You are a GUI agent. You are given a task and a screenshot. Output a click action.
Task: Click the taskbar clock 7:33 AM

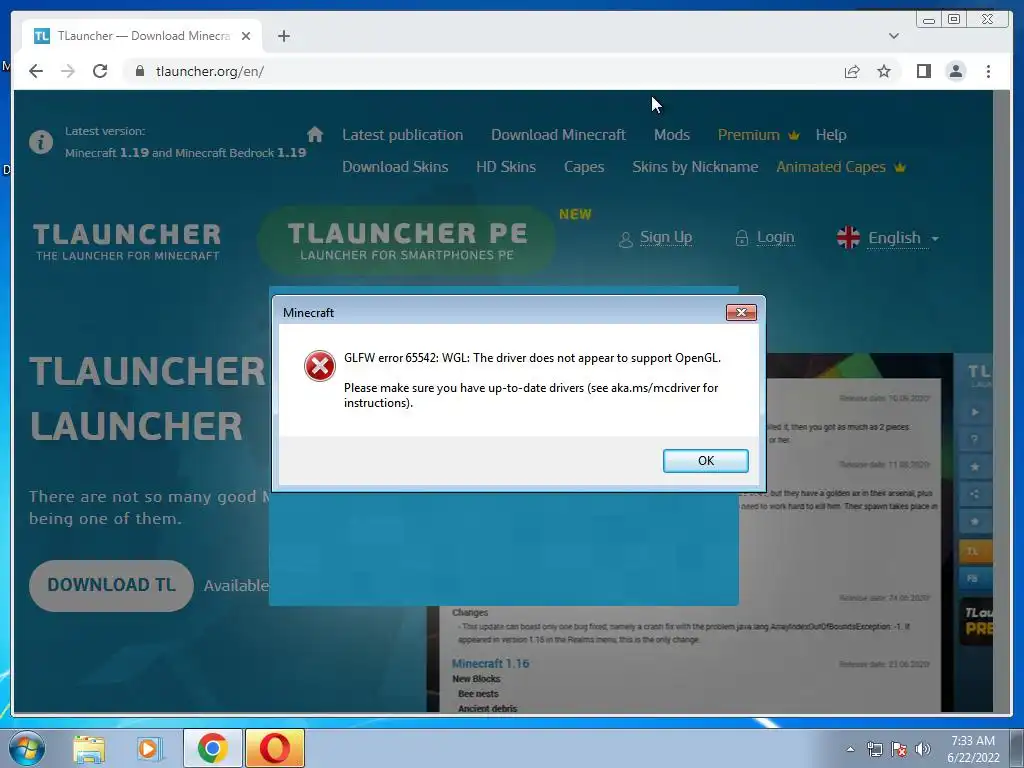point(973,749)
